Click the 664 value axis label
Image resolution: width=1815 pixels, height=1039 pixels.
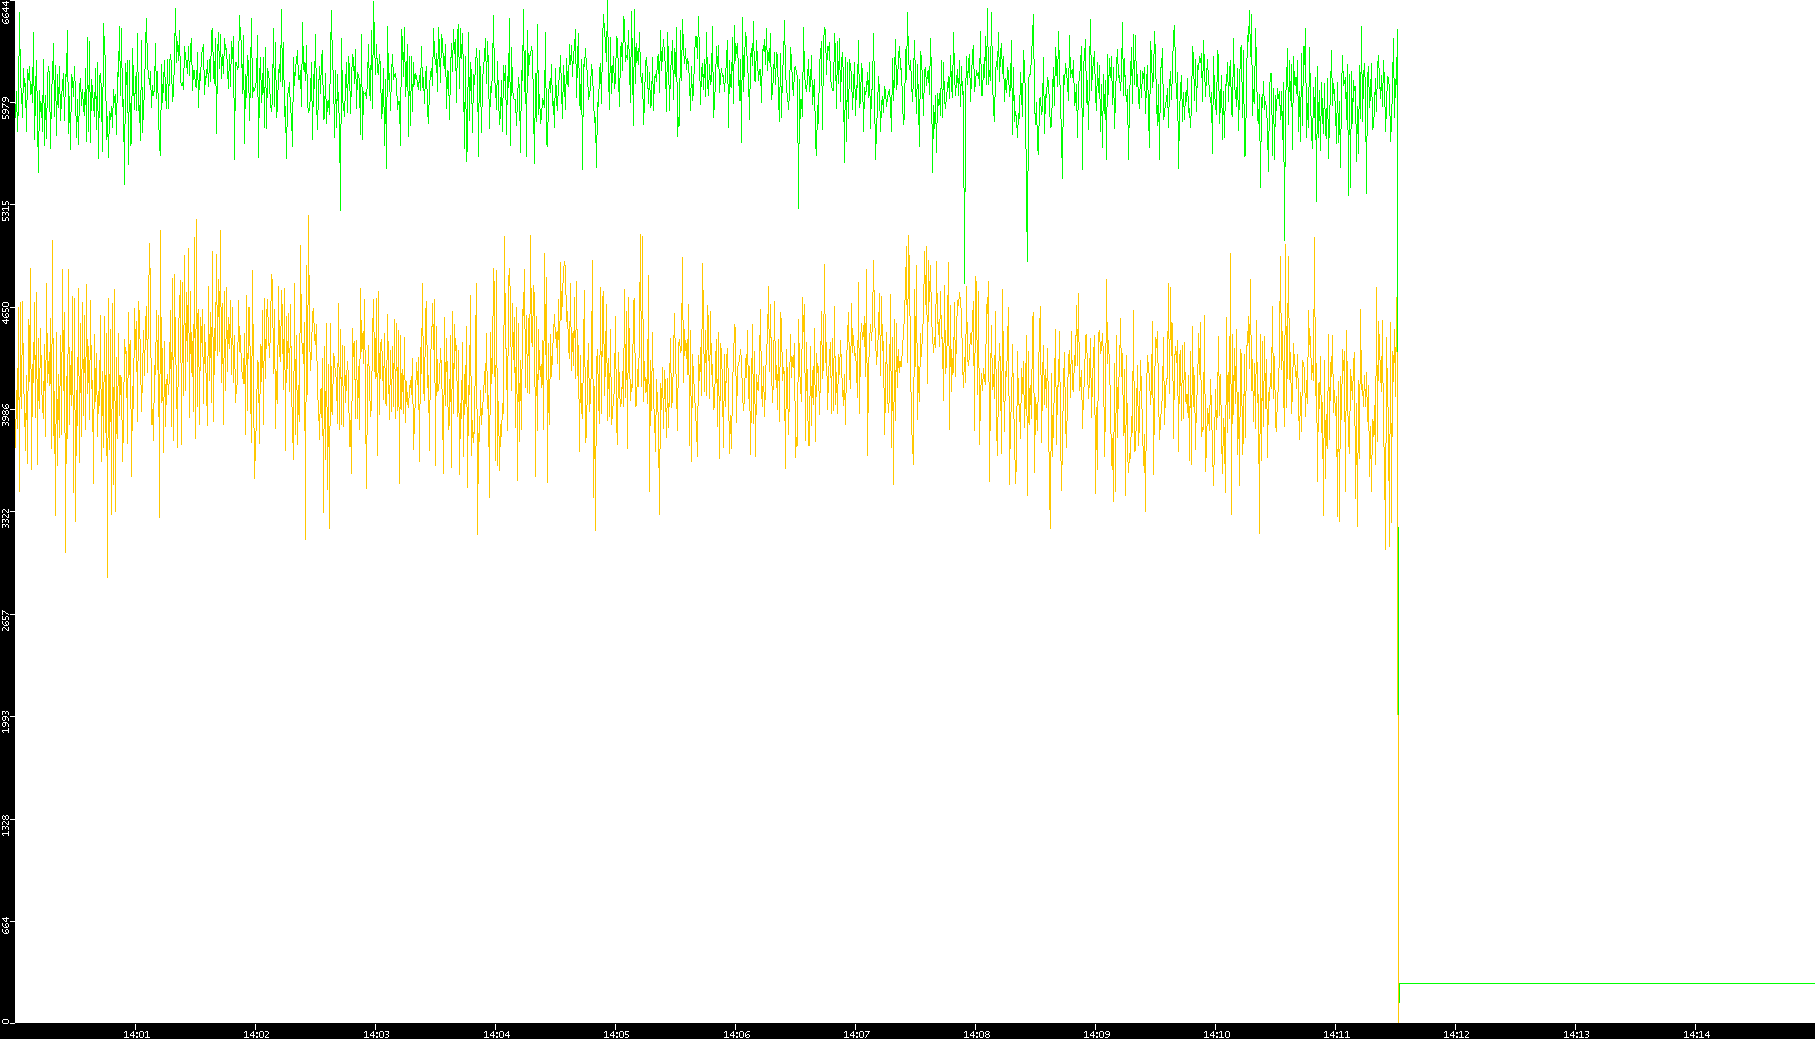[x=6, y=925]
